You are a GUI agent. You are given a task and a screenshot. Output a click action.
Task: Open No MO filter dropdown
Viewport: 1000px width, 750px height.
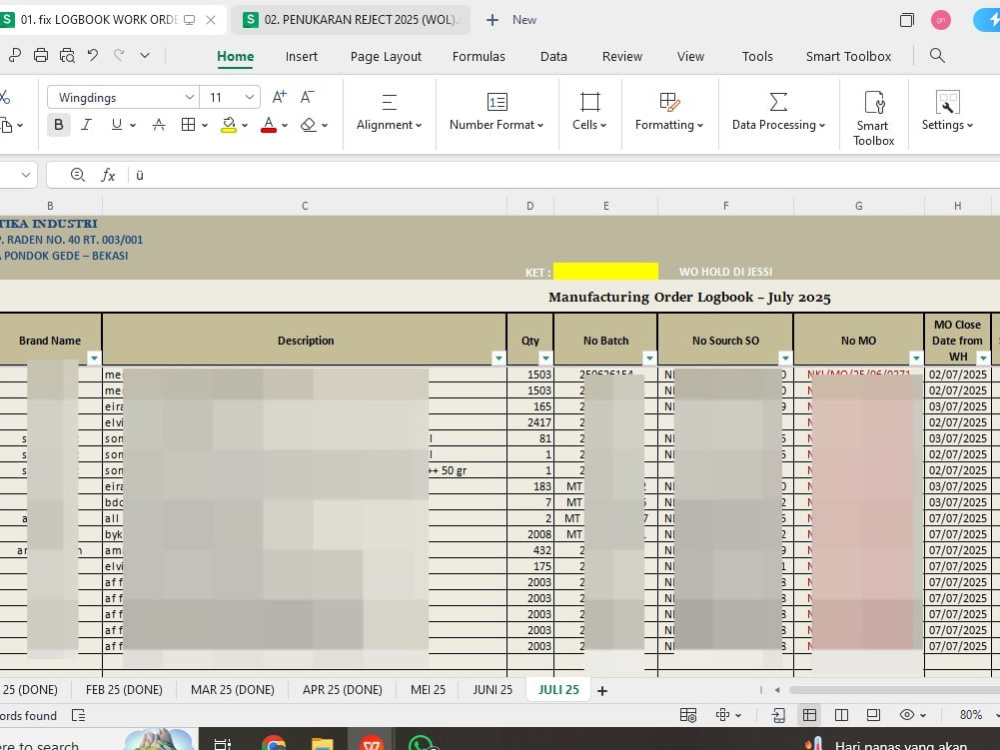click(x=916, y=358)
